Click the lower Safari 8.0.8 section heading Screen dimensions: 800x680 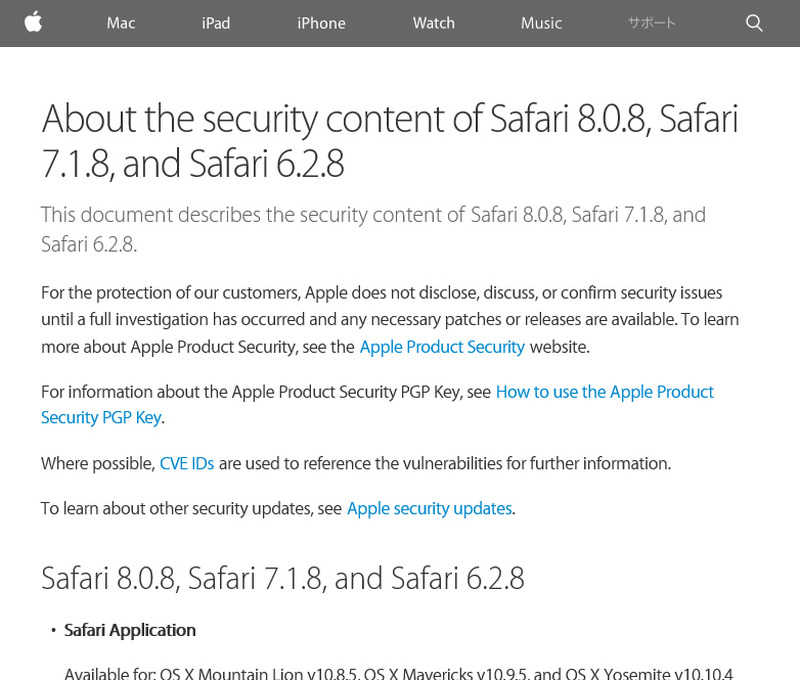283,578
